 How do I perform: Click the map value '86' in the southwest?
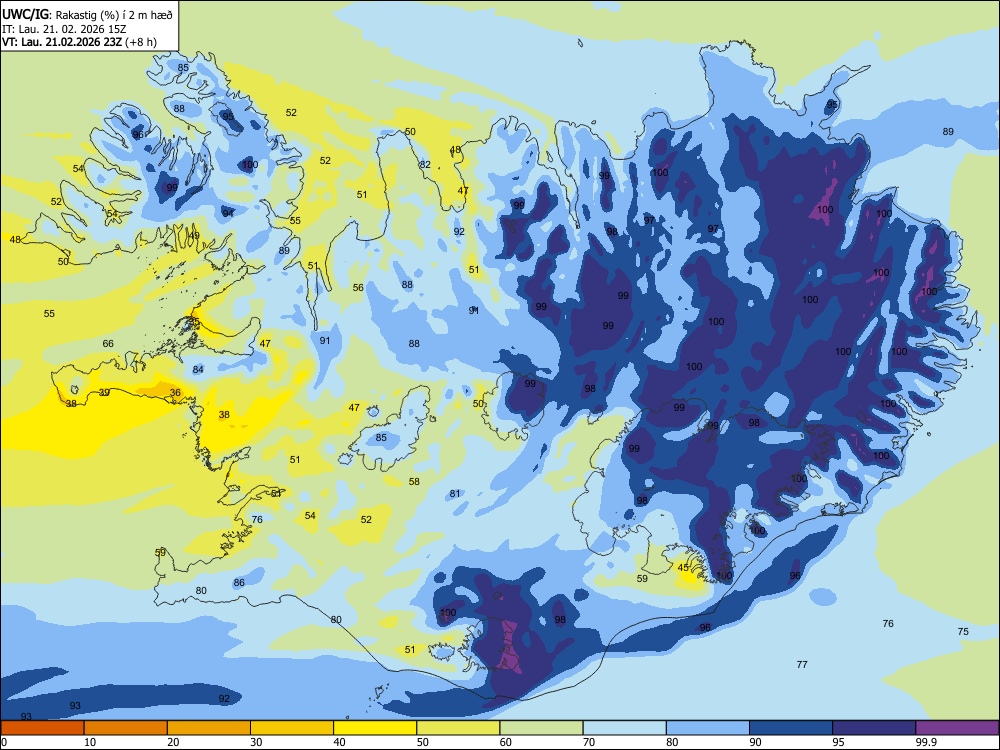239,582
